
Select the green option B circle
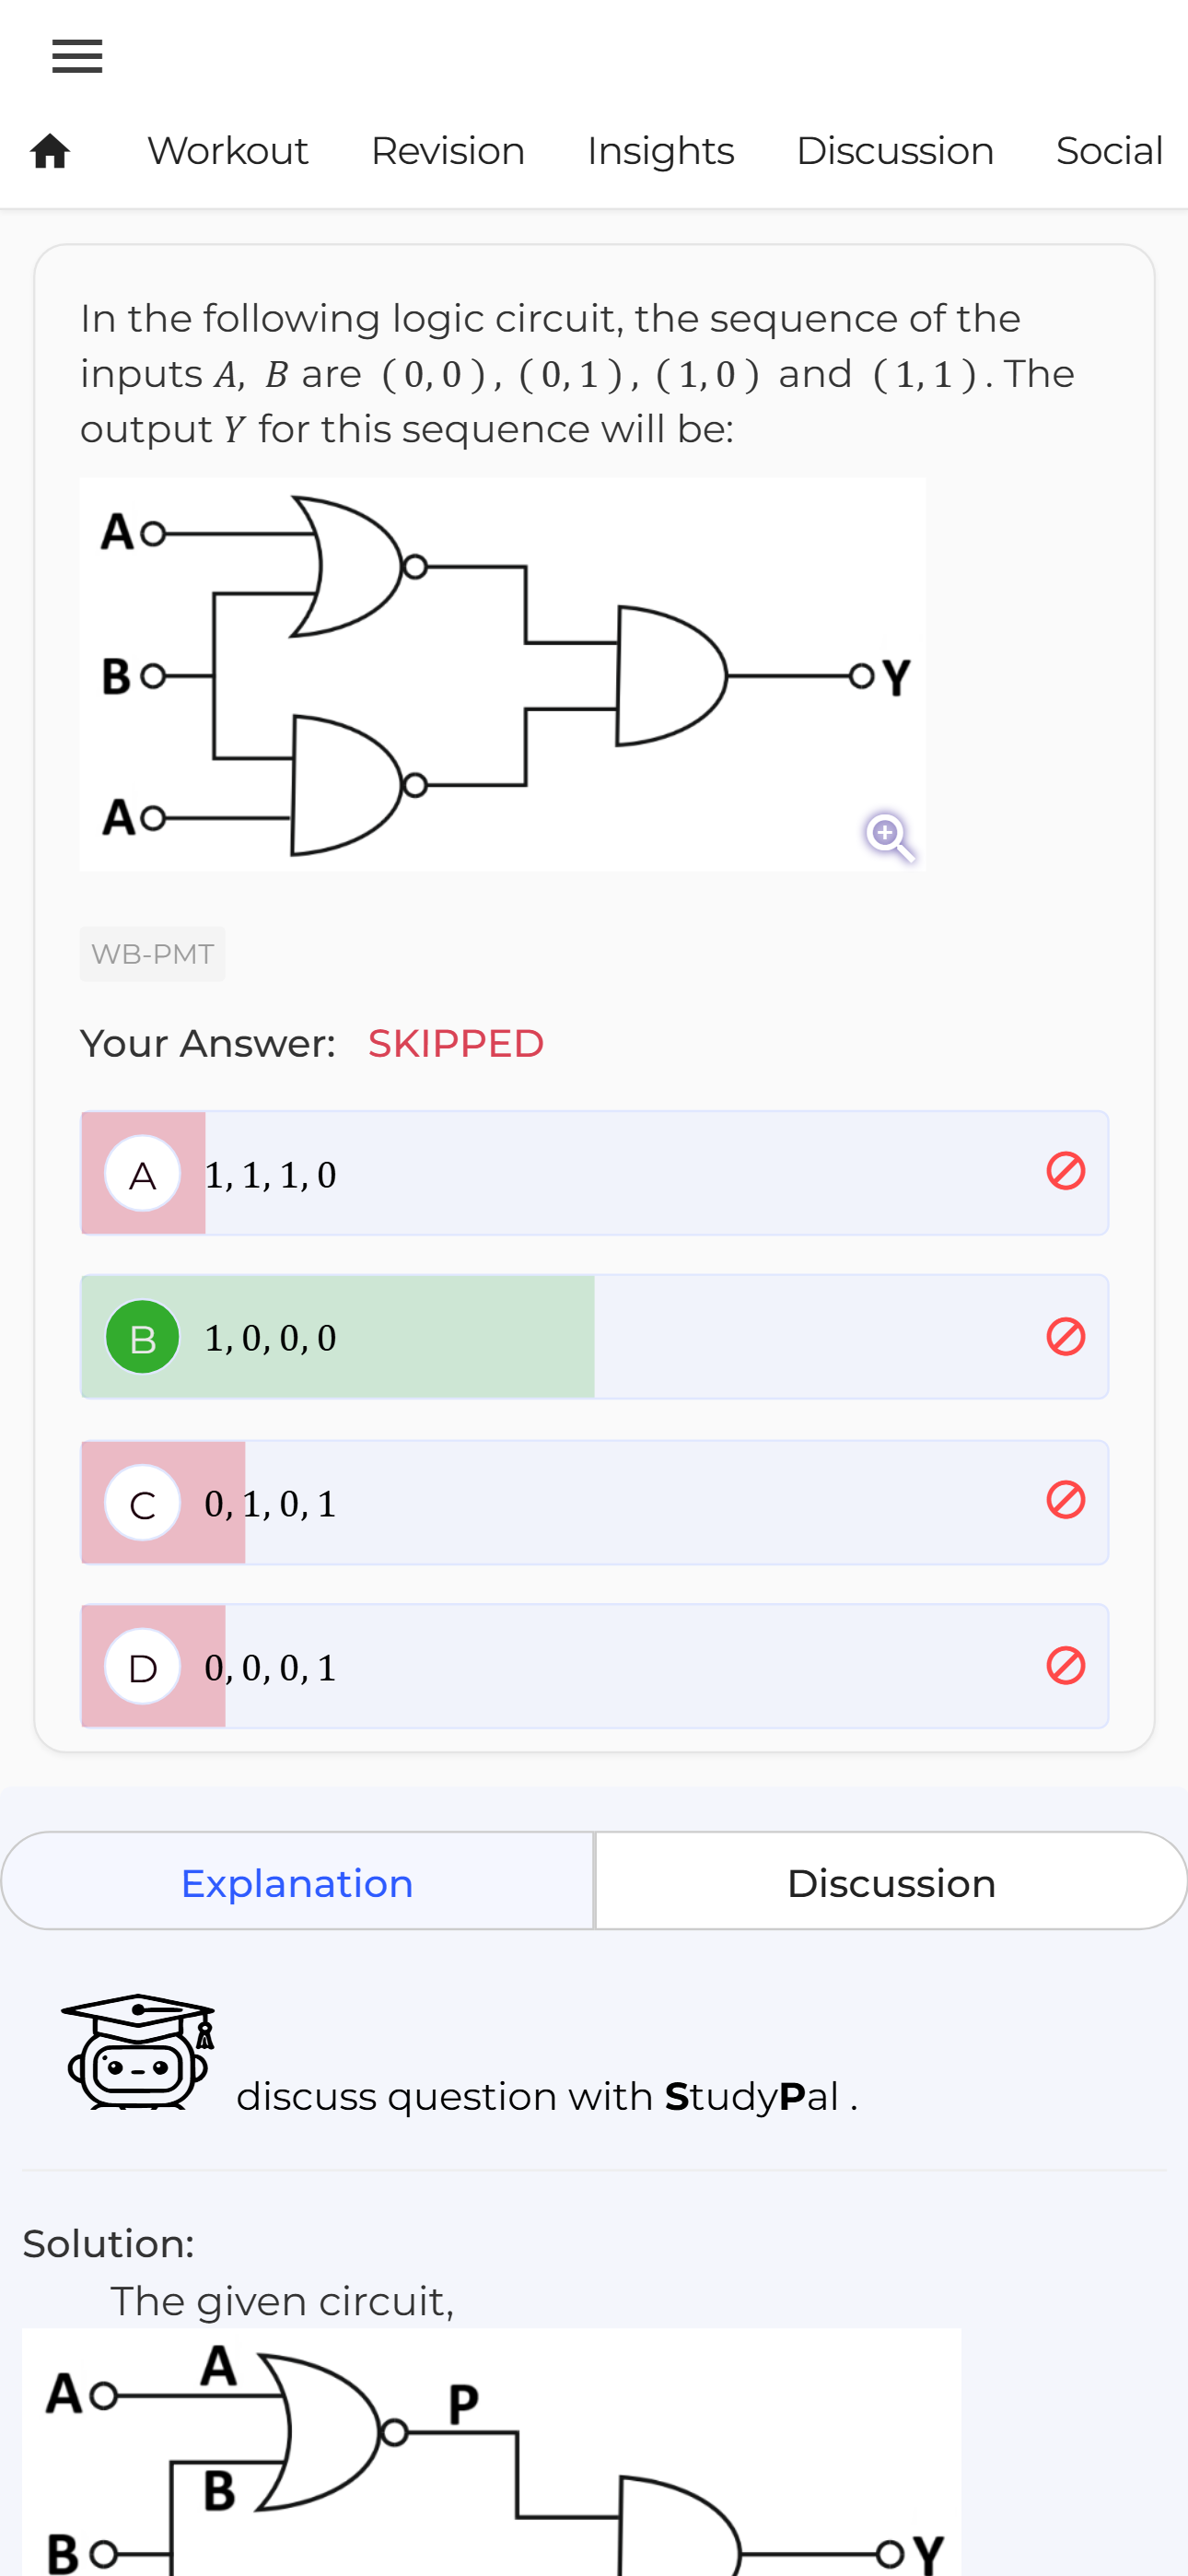click(143, 1337)
